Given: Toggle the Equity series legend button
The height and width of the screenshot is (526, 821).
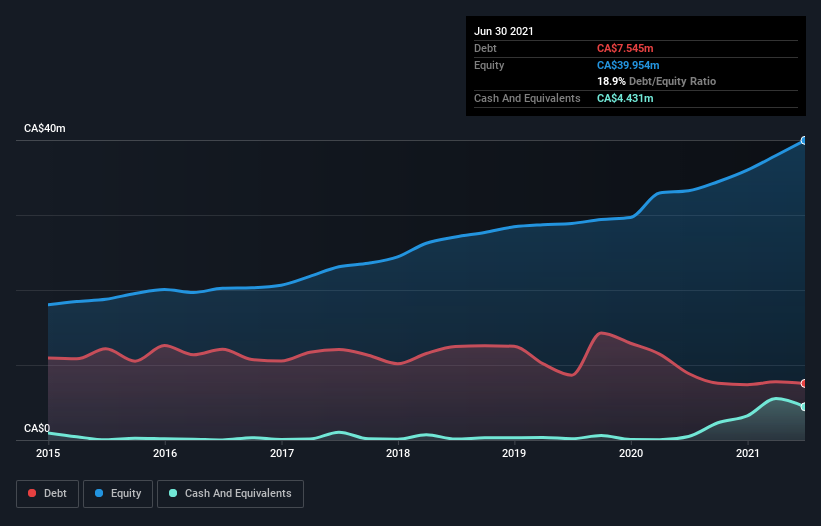Looking at the screenshot, I should 118,494.
